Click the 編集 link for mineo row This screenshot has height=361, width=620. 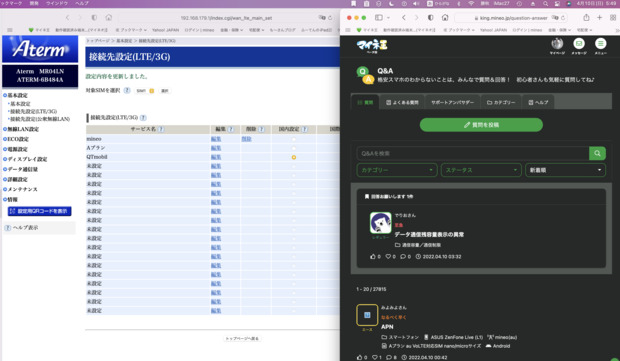[215, 139]
